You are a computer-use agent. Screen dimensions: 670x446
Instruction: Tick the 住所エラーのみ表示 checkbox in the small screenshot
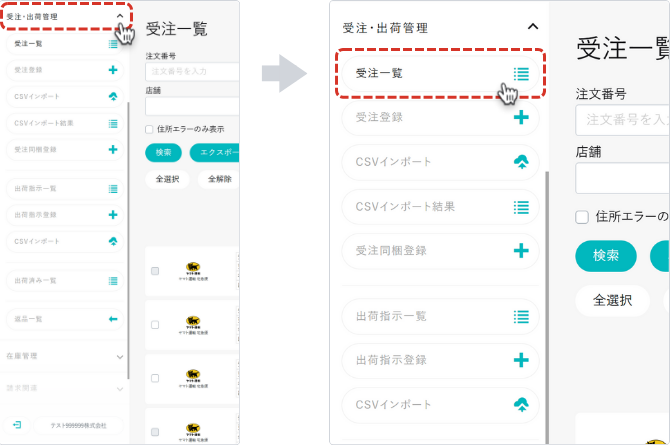(150, 129)
